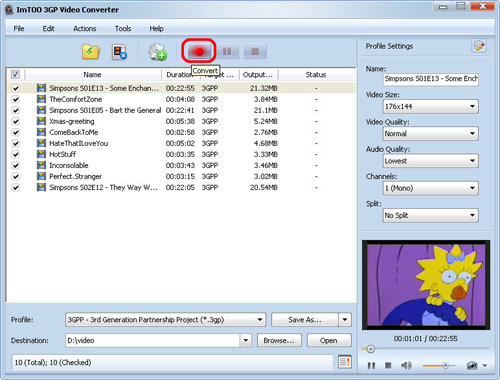Viewport: 500px width, 380px height.
Task: Click file icon of ComeBackToMe row
Action: pos(41,132)
